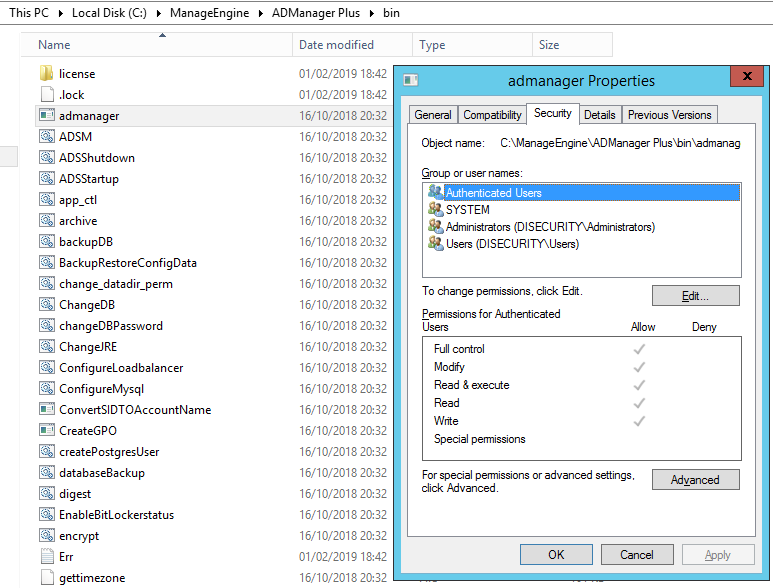773x588 pixels.
Task: Sort by the Size column header
Action: pos(572,45)
